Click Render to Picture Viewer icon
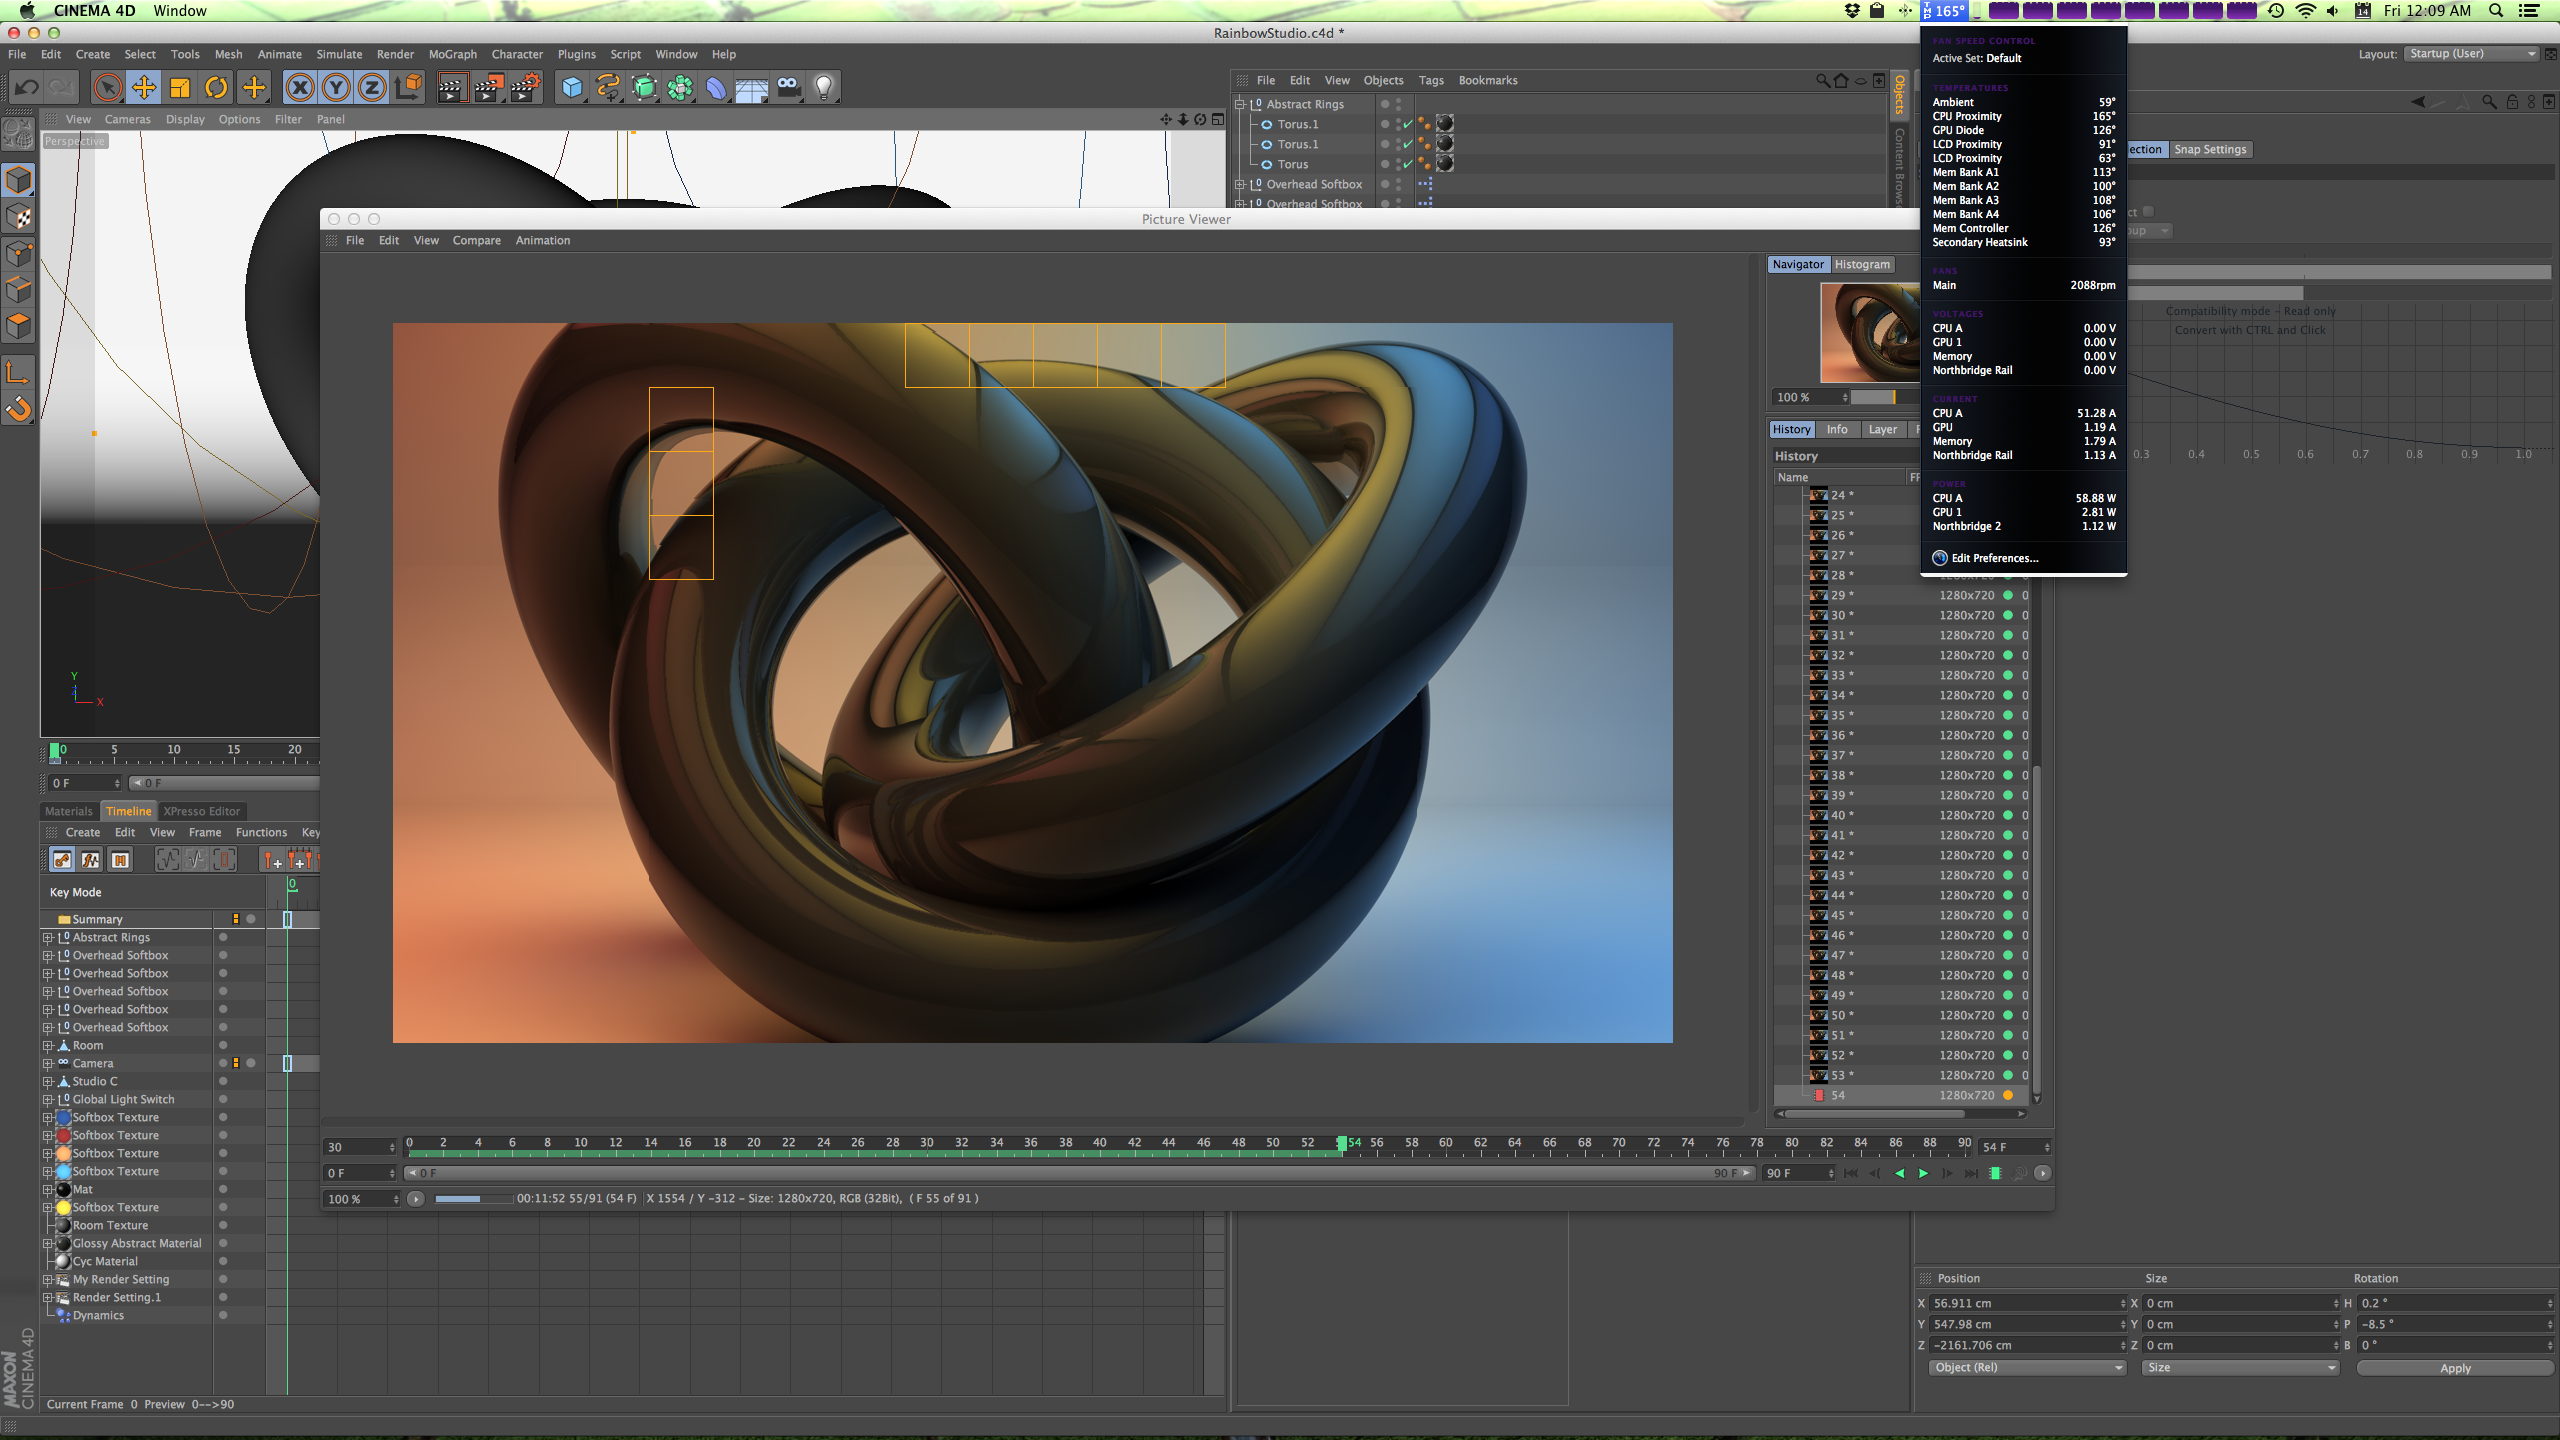2560x1440 pixels. 488,88
